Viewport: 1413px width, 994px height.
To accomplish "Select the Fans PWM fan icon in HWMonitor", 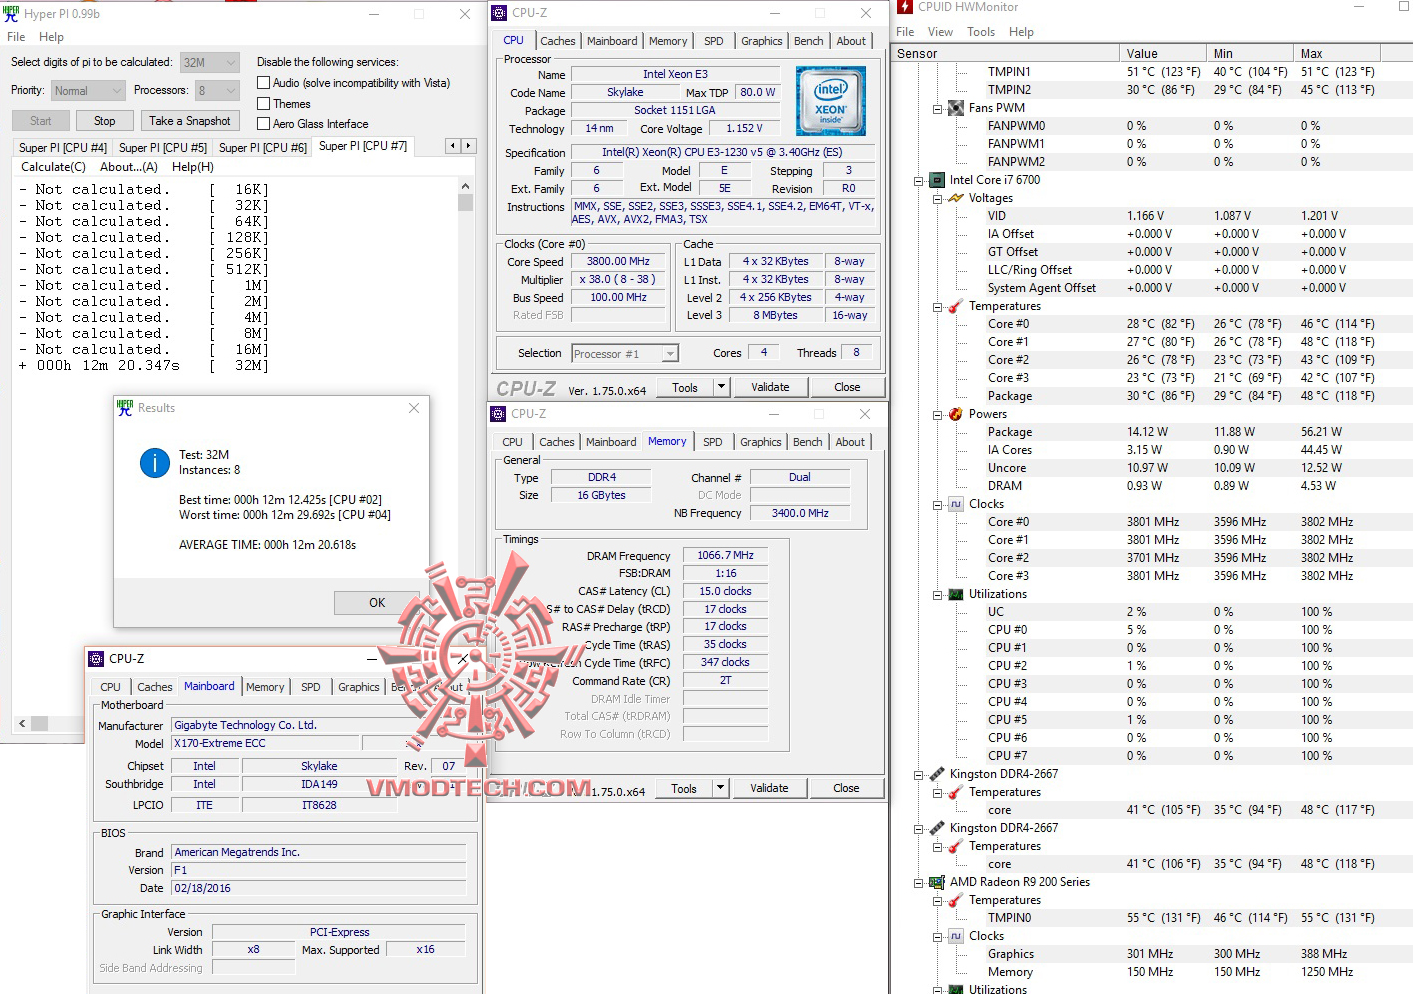I will coord(956,108).
